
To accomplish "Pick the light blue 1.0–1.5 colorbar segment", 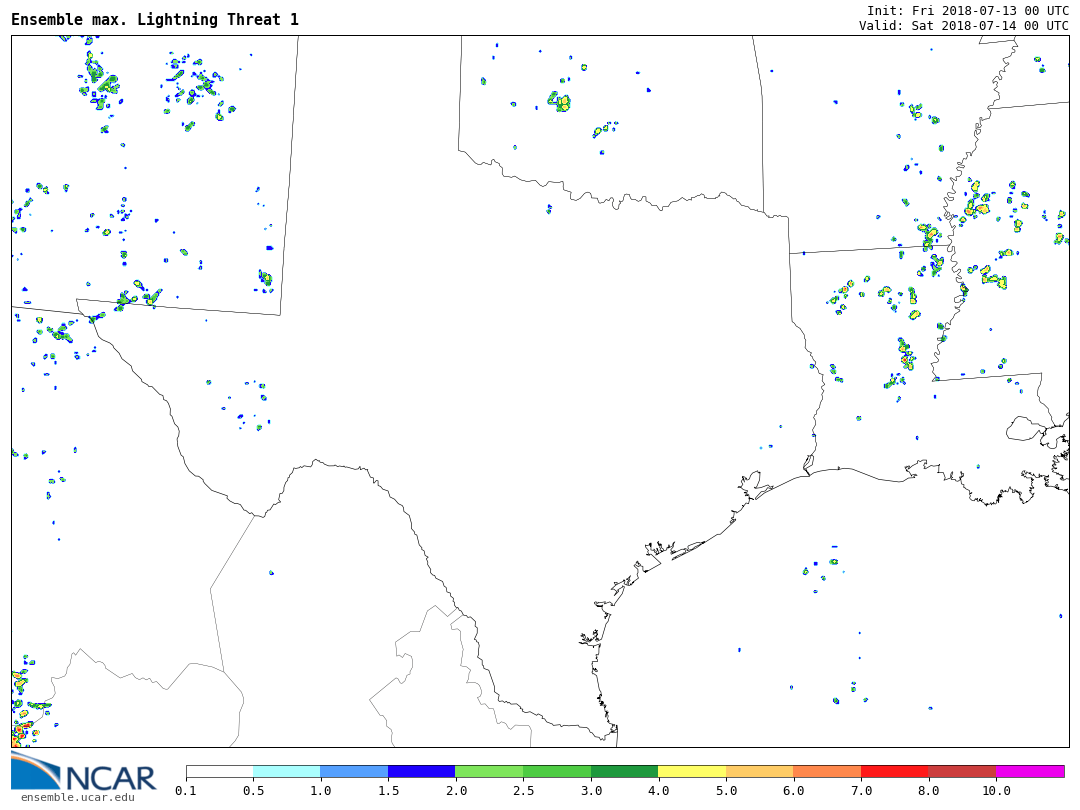I will pyautogui.click(x=354, y=771).
